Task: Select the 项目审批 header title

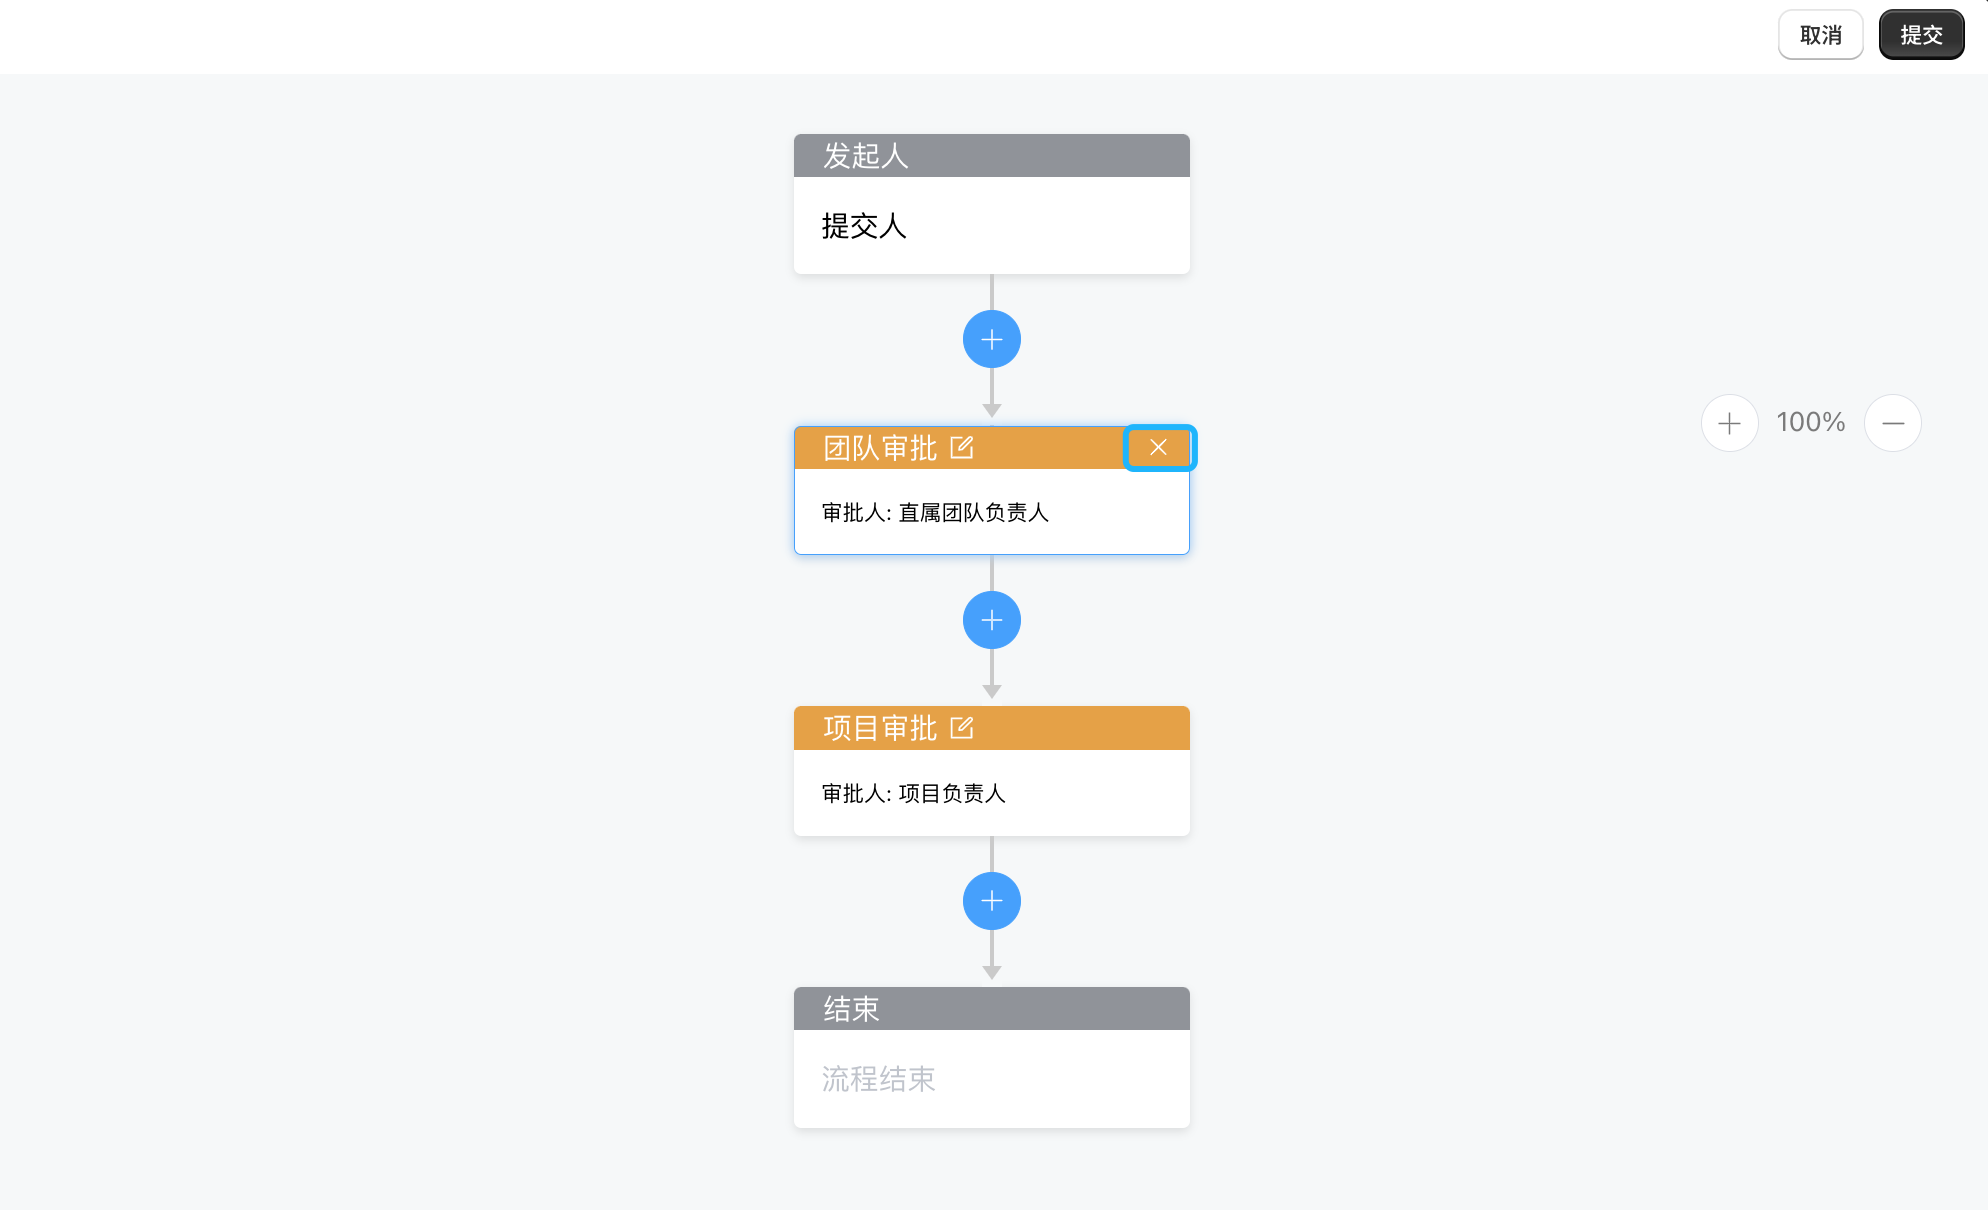Action: [880, 728]
